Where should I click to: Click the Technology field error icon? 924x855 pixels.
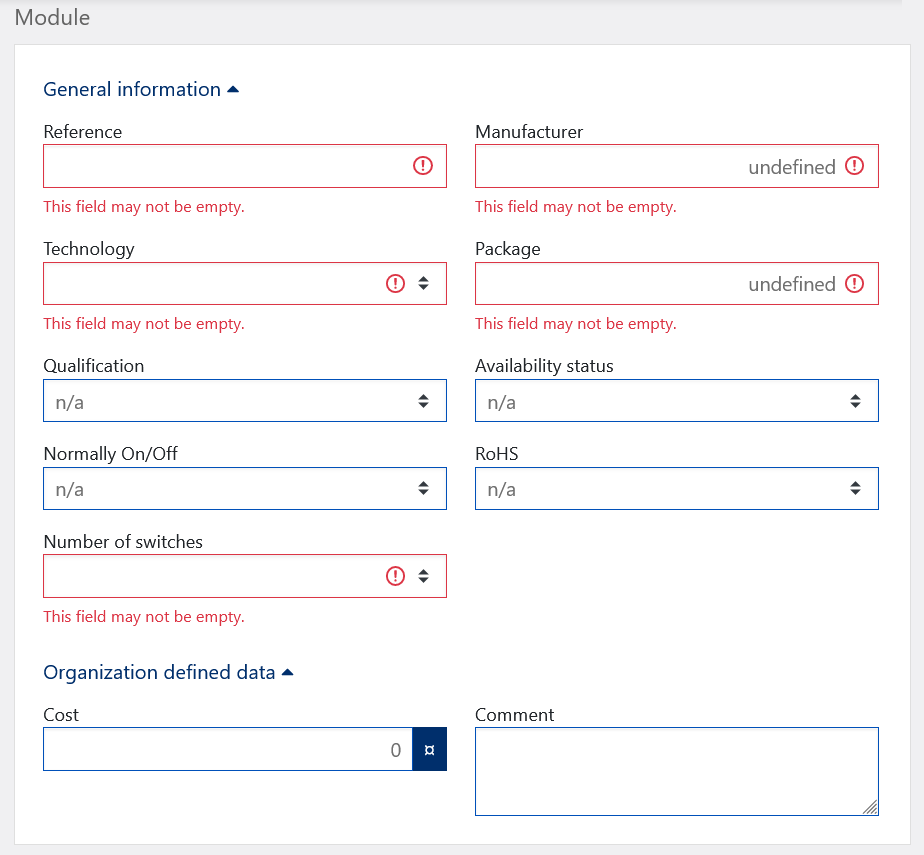tap(396, 283)
